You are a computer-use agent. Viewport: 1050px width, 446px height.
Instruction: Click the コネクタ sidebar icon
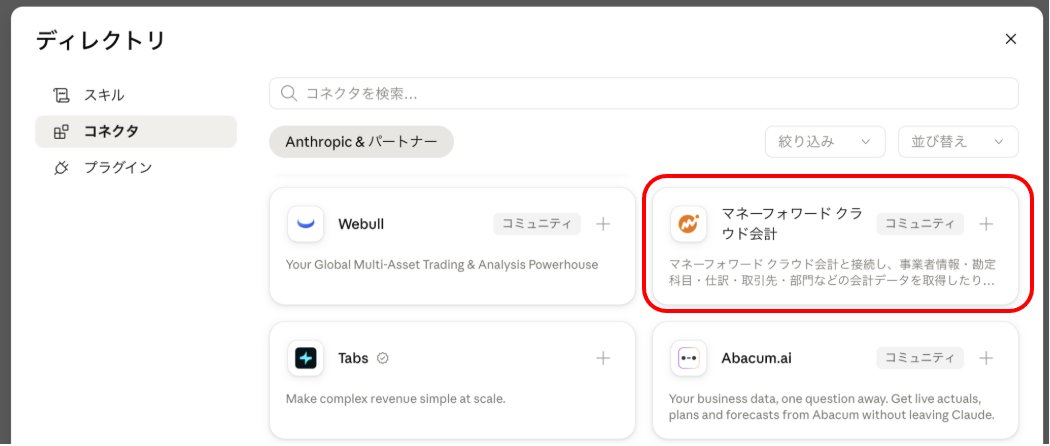click(61, 131)
